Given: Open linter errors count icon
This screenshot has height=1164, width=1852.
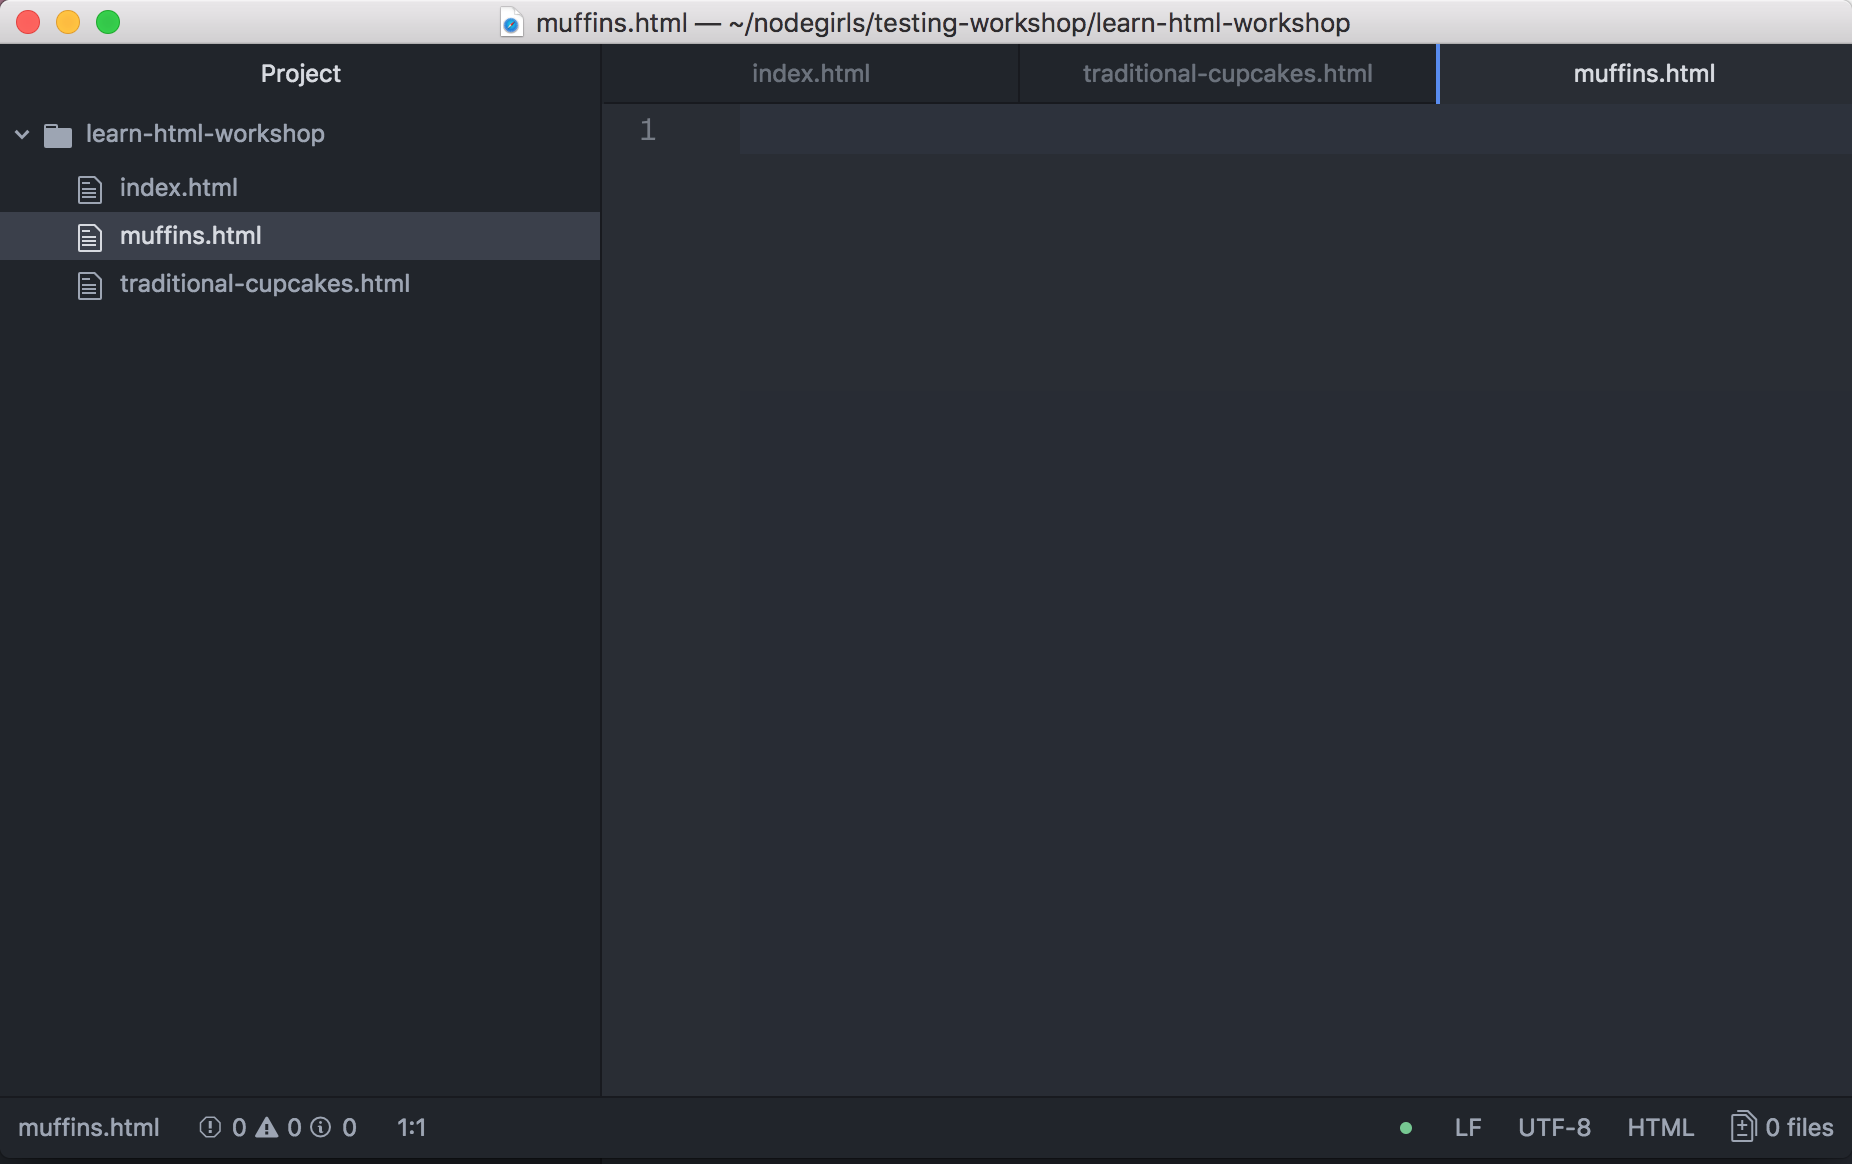Looking at the screenshot, I should [x=210, y=1128].
